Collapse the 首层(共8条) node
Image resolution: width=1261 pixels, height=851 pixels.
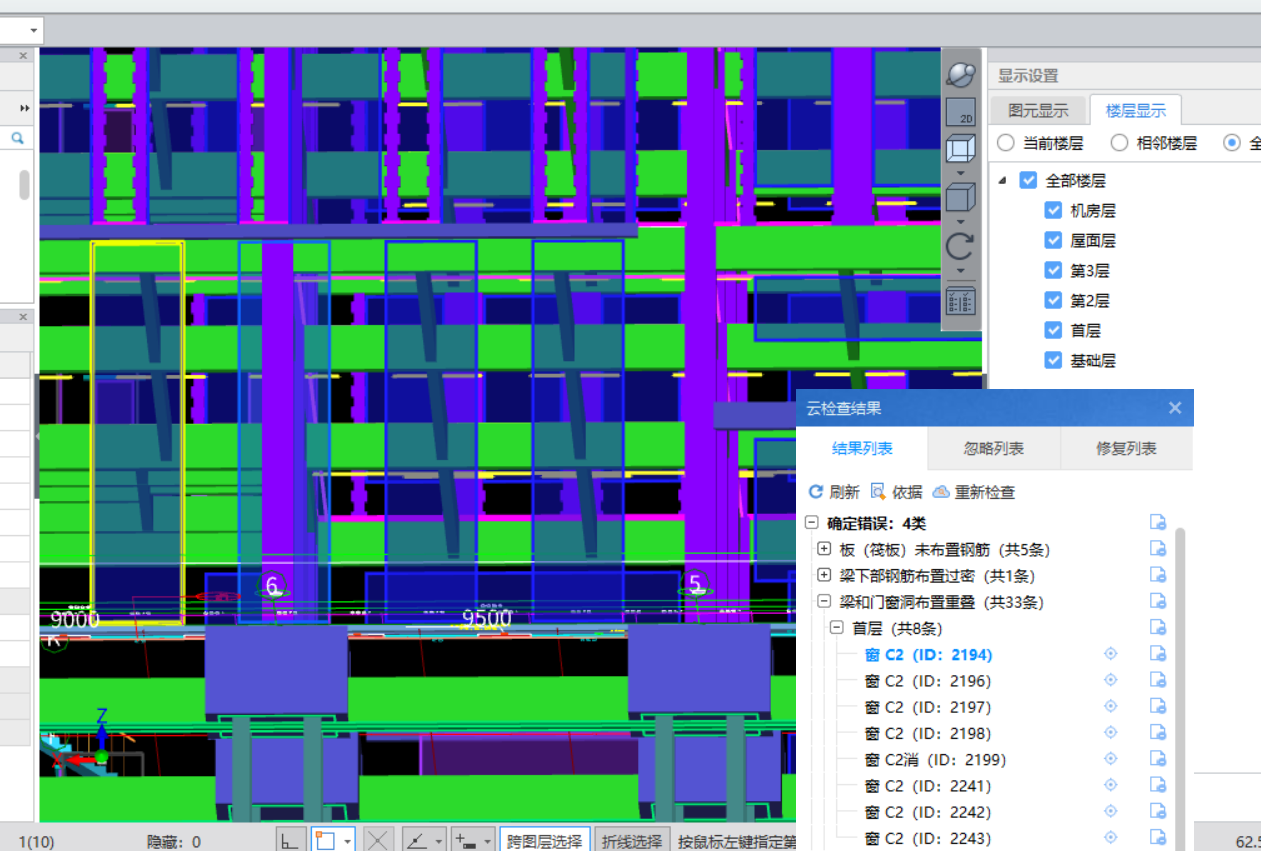(x=837, y=628)
